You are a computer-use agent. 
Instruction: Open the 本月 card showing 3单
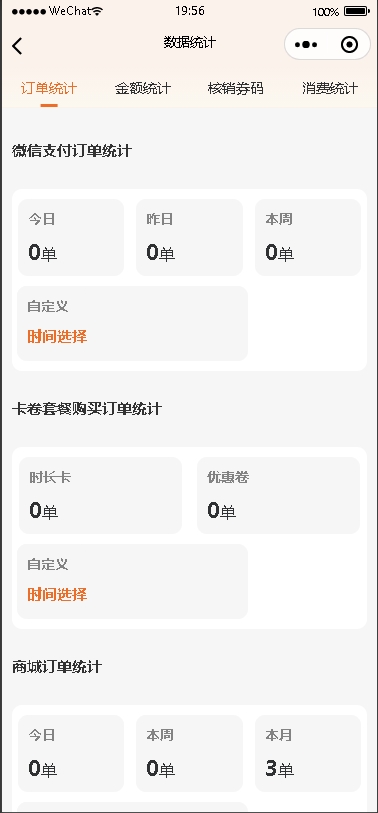[x=308, y=753]
